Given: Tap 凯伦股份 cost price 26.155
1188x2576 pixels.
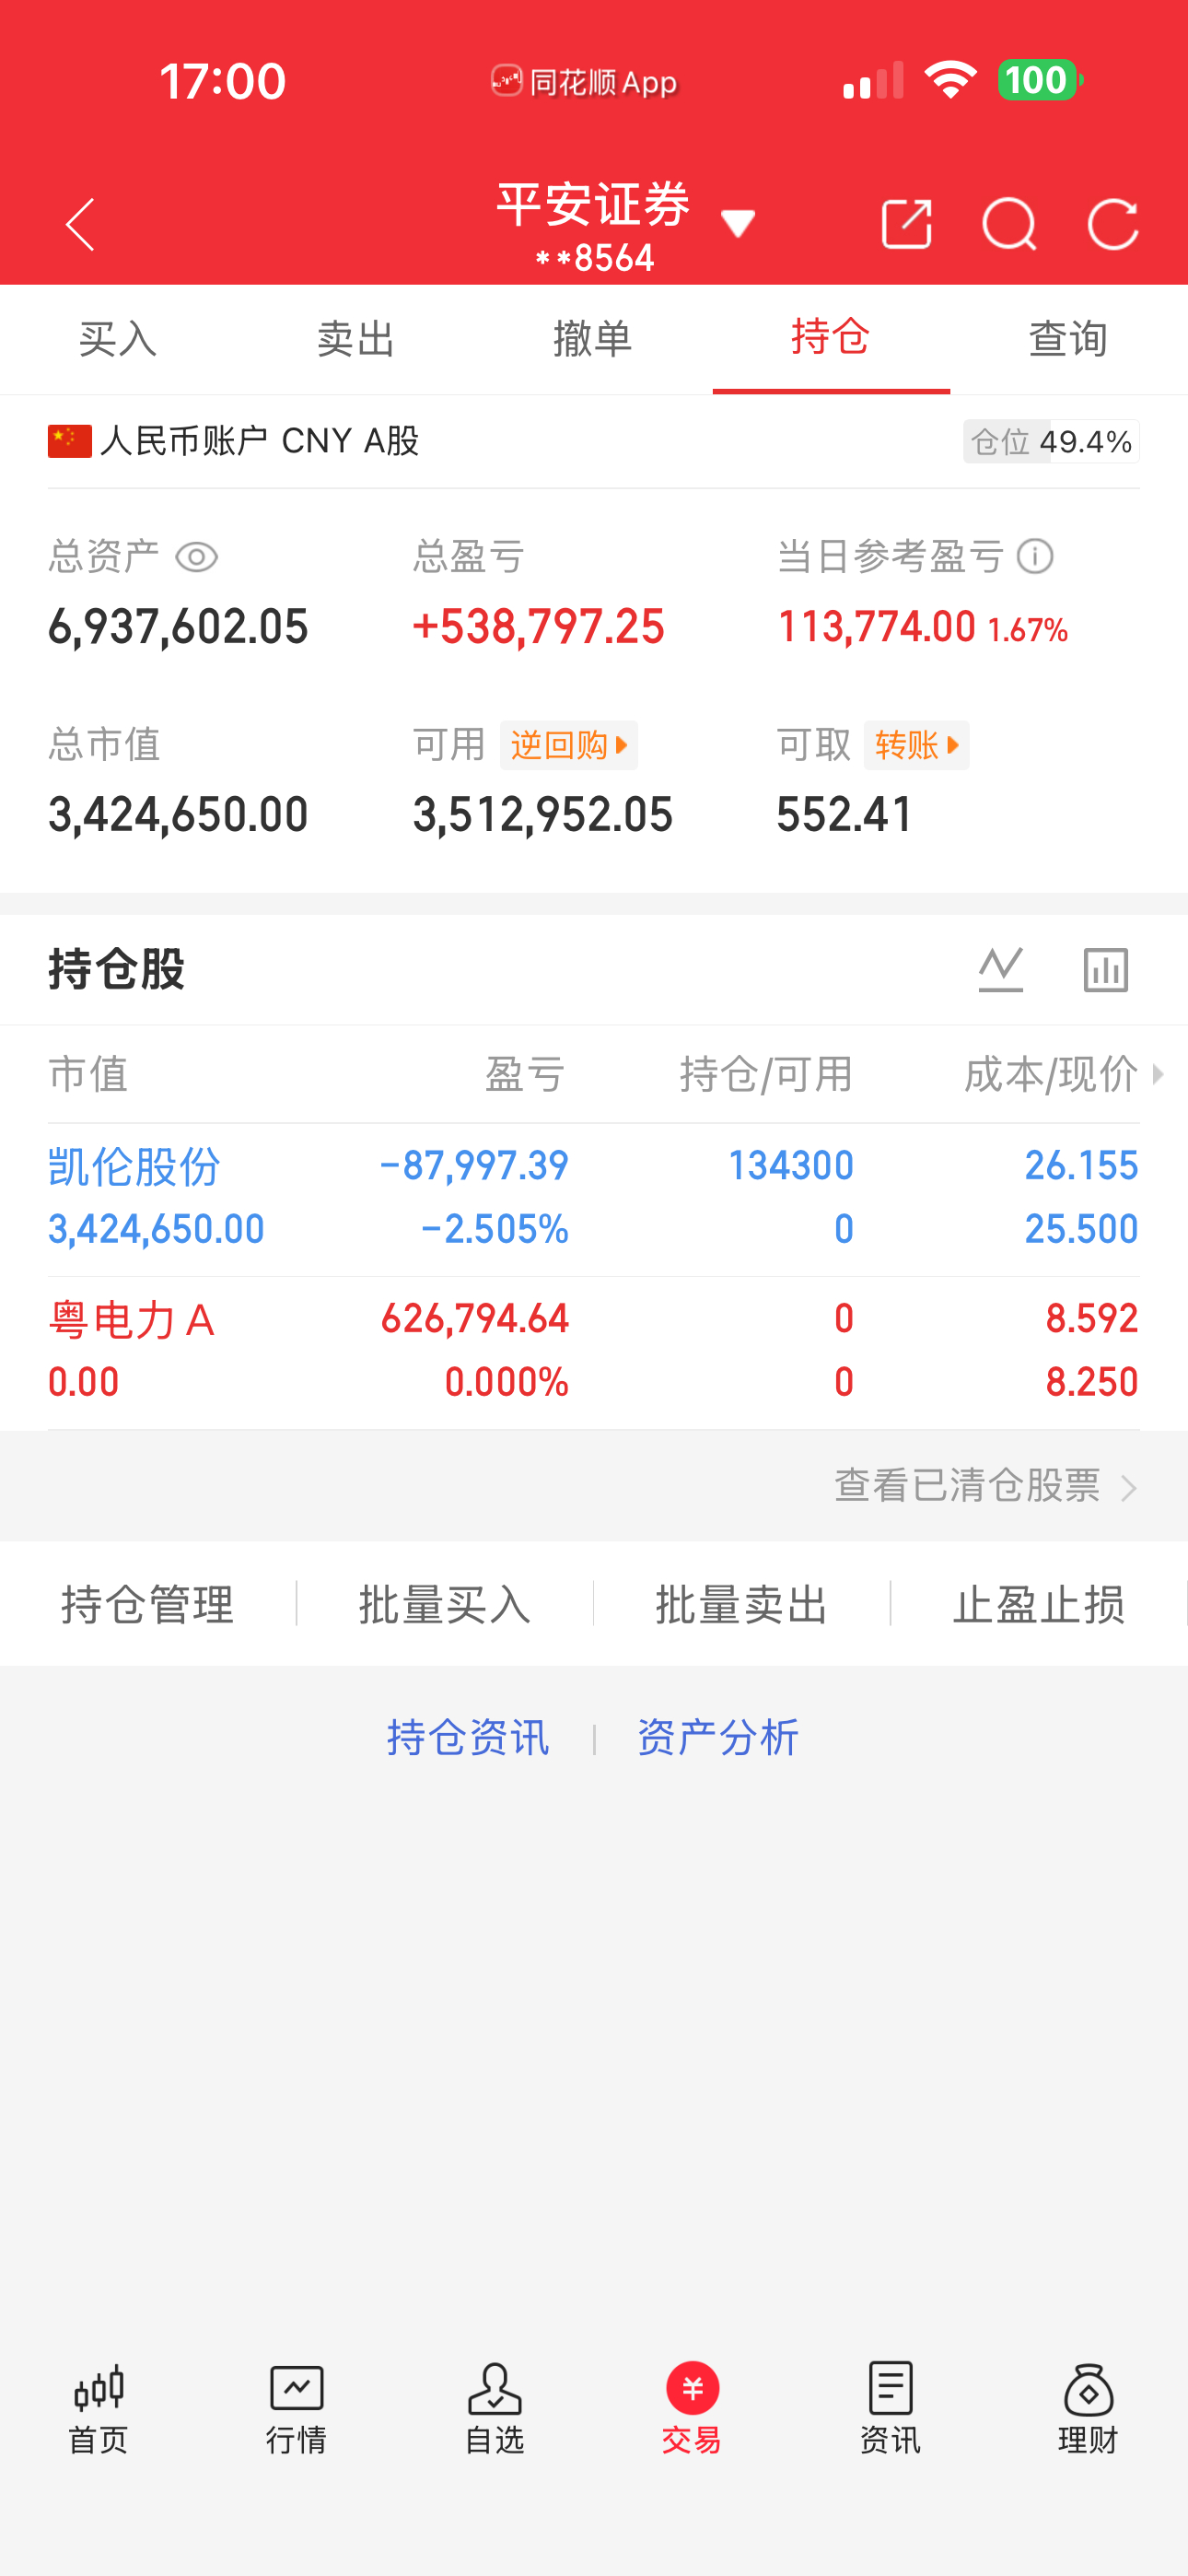Looking at the screenshot, I should [x=1081, y=1166].
